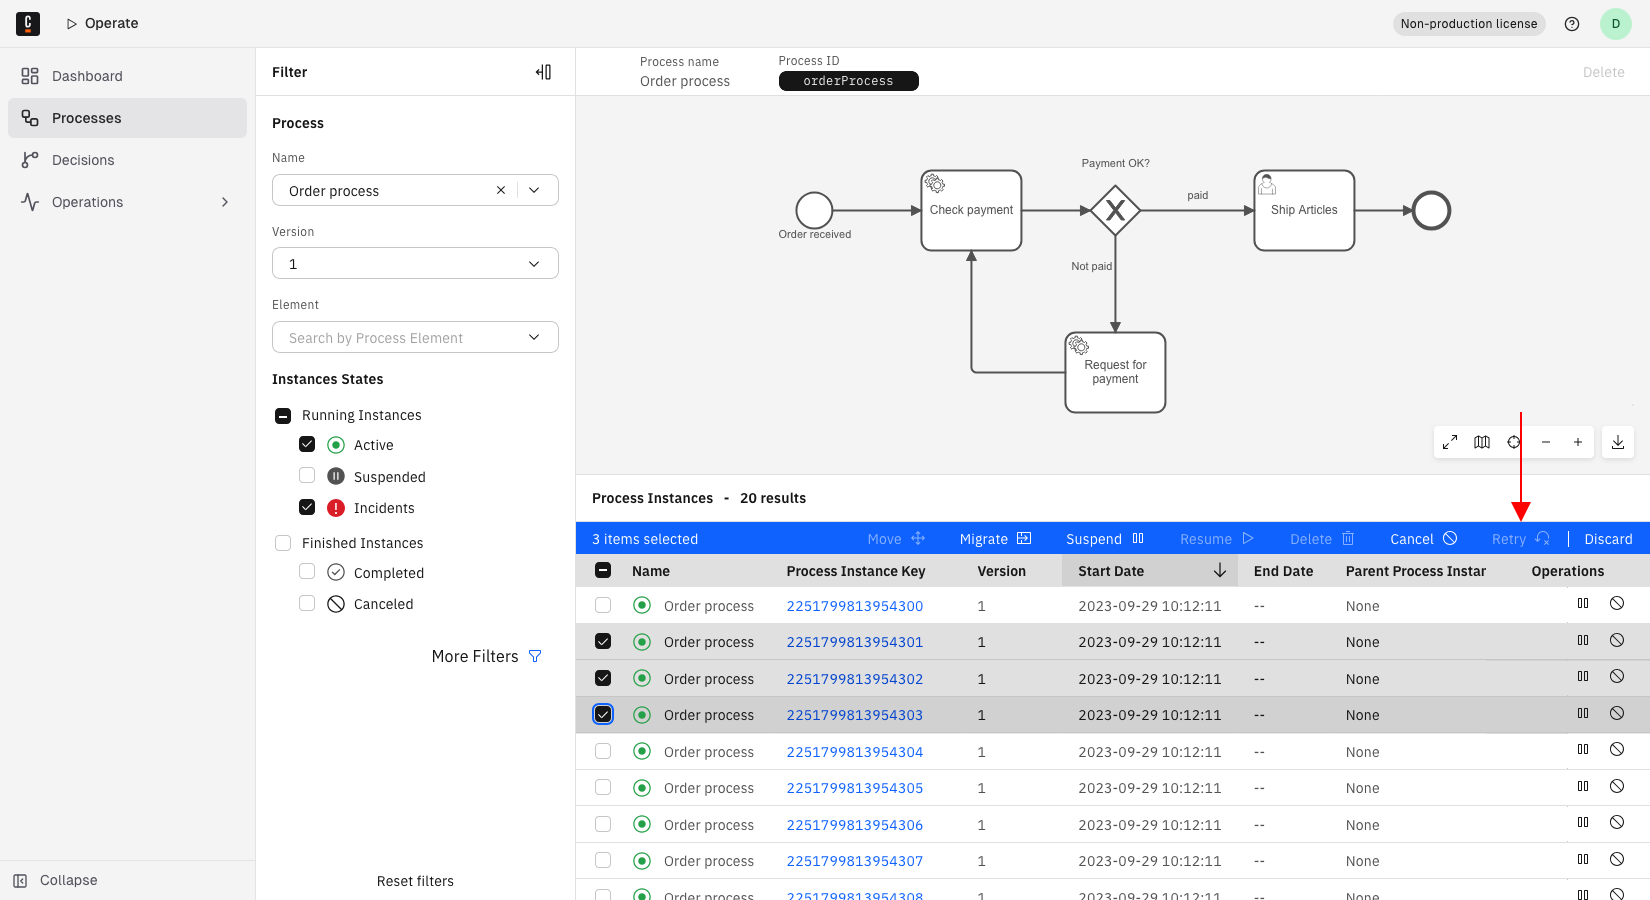The width and height of the screenshot is (1650, 900).
Task: Click Migrate in the batch toolbar
Action: tap(995, 539)
